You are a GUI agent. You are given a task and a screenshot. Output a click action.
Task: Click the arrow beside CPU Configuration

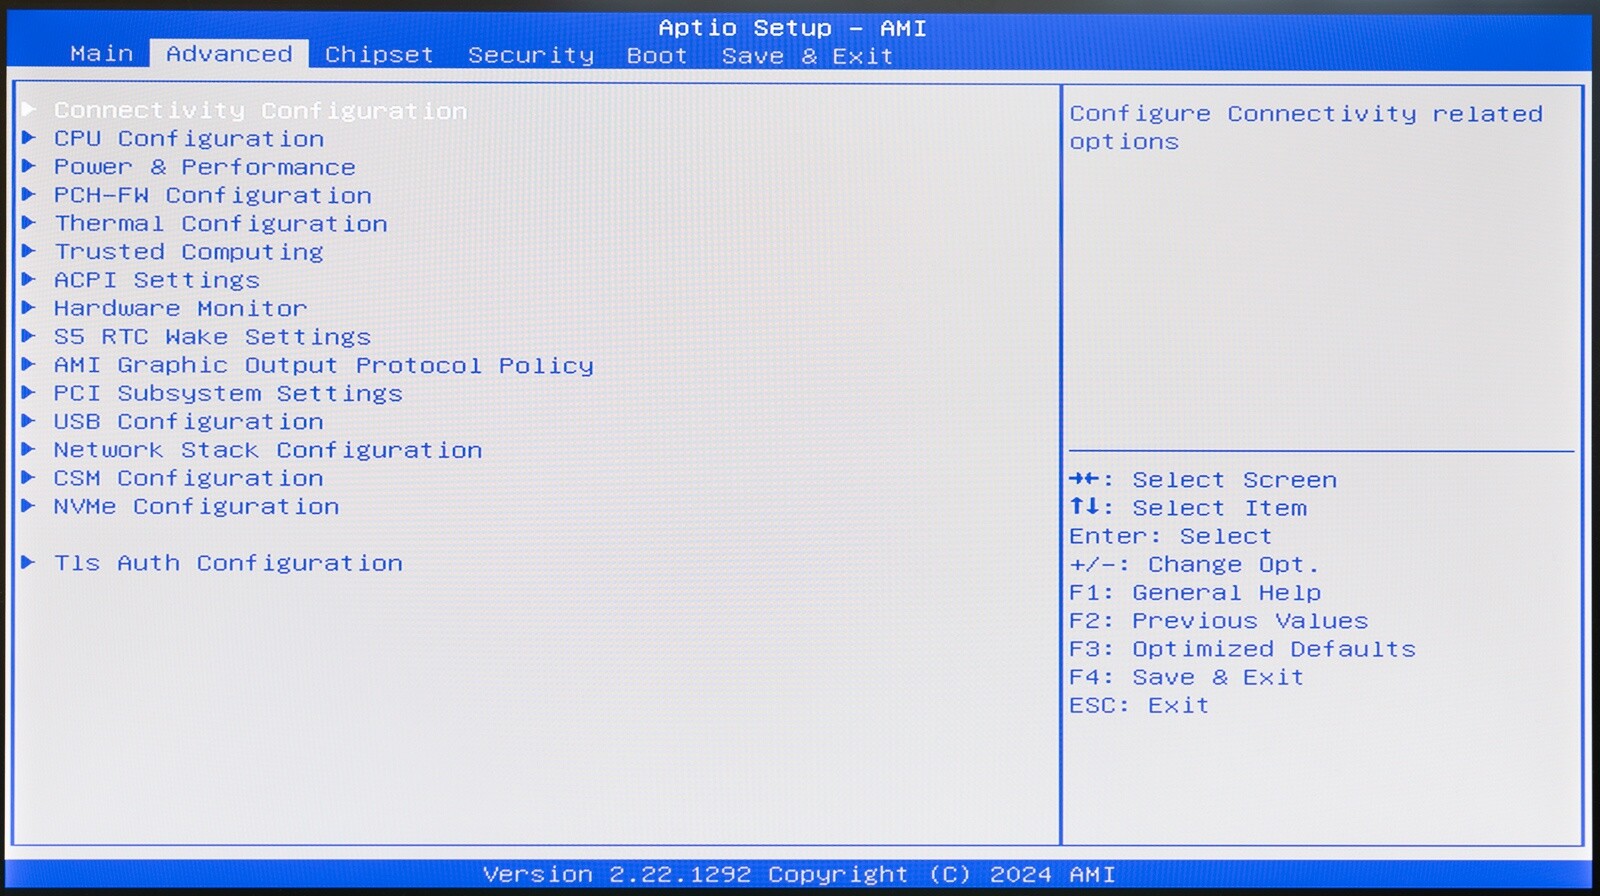29,137
